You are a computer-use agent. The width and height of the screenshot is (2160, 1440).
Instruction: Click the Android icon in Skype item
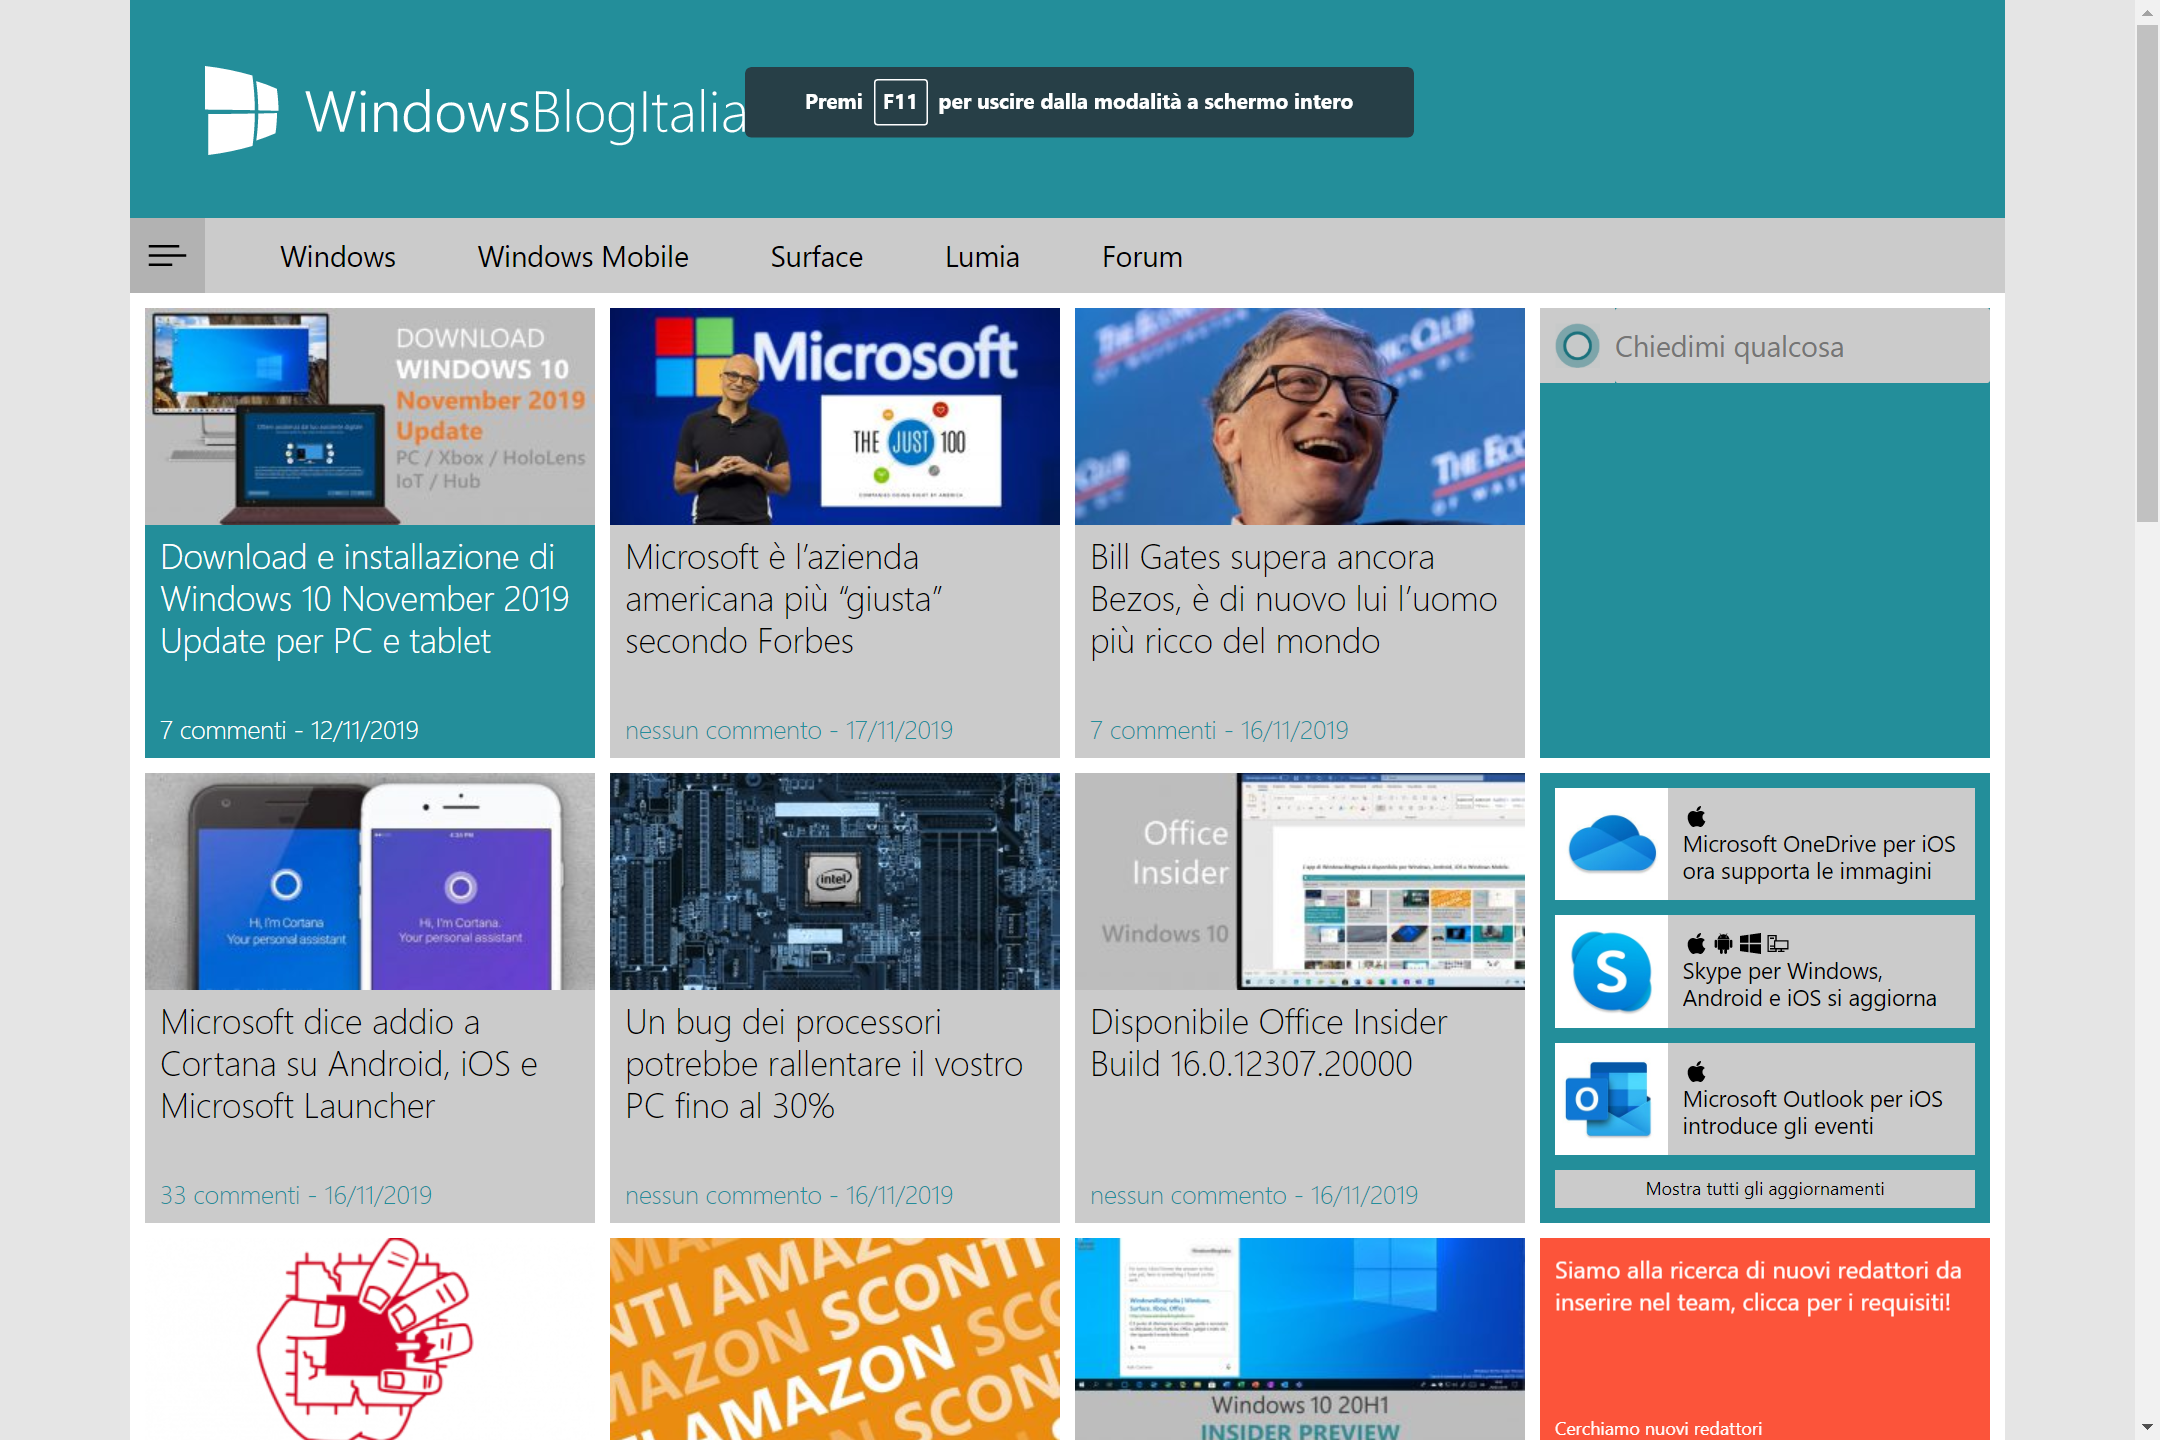1723,943
